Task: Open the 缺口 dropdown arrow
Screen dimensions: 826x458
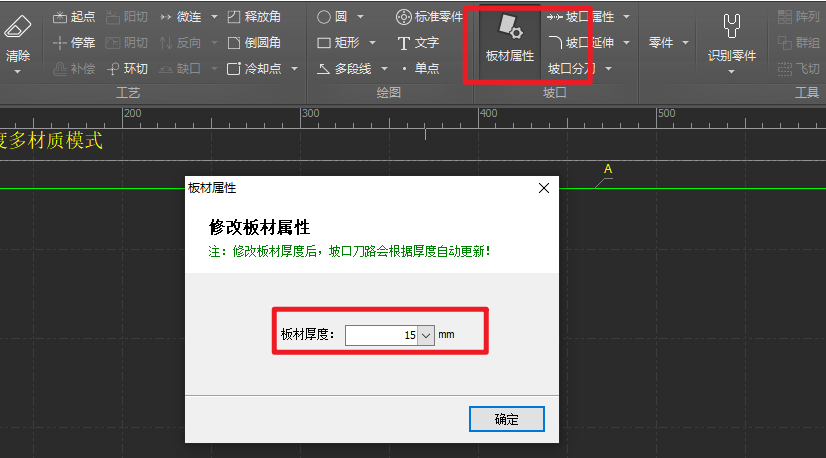Action: pyautogui.click(x=214, y=69)
